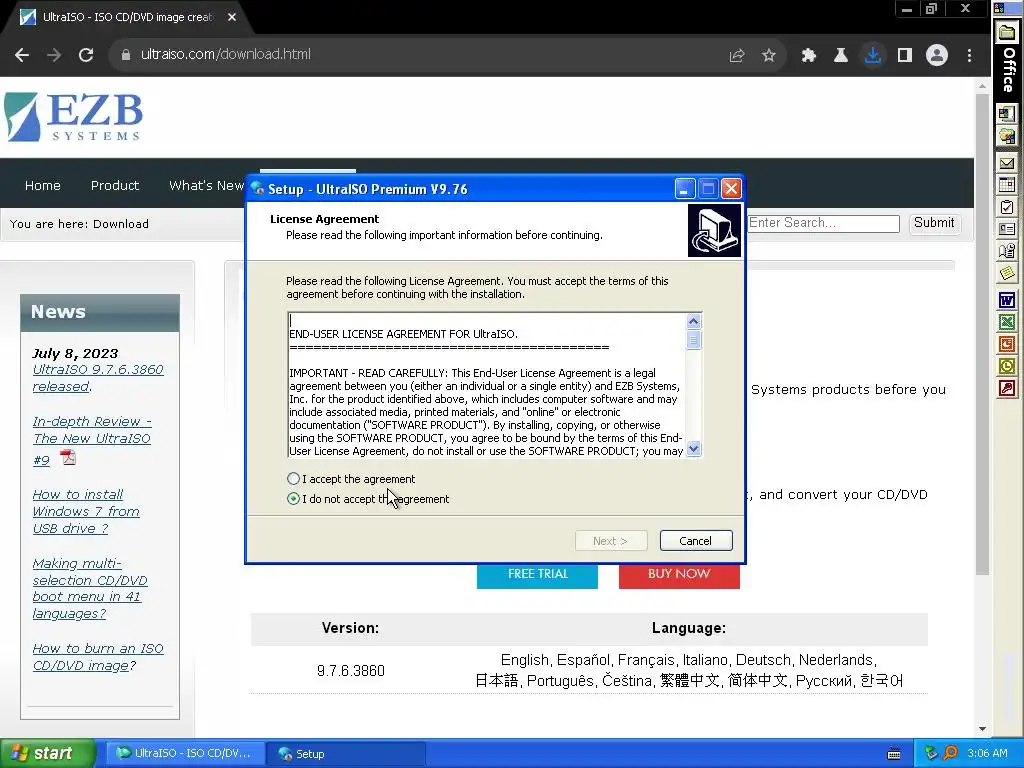Viewport: 1024px width, 768px height.
Task: Share this page via Chrome share icon
Action: [x=737, y=56]
